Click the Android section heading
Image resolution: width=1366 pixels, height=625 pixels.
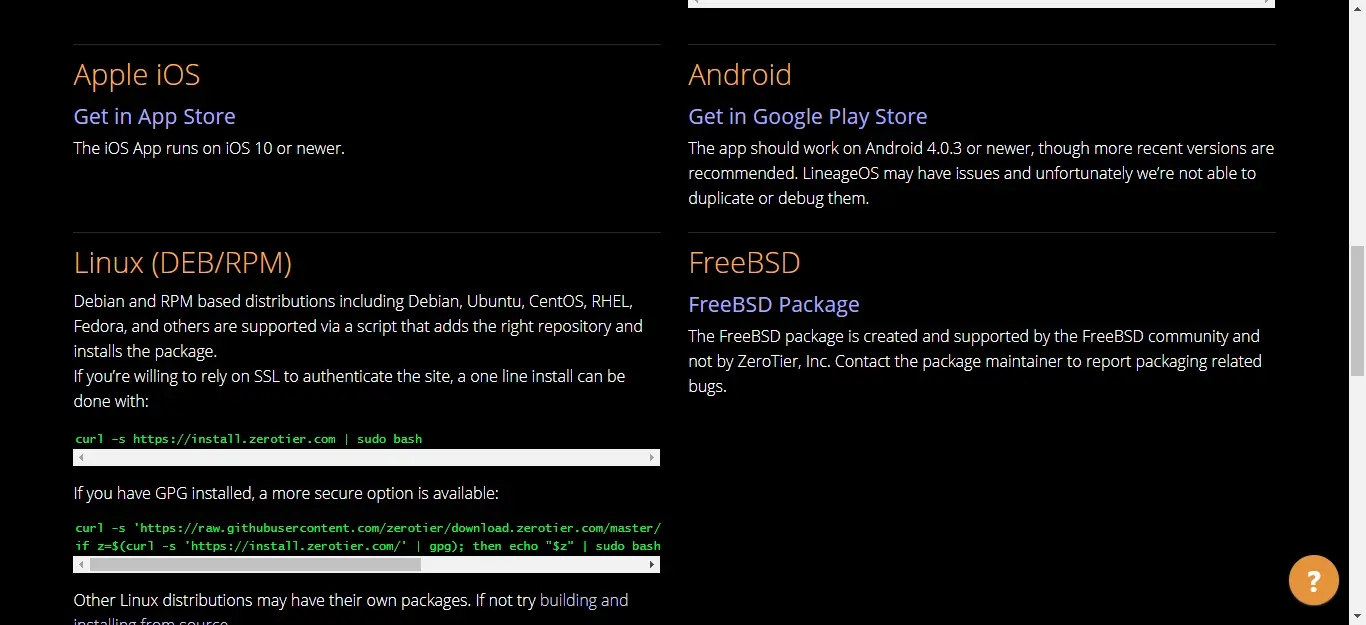point(739,75)
